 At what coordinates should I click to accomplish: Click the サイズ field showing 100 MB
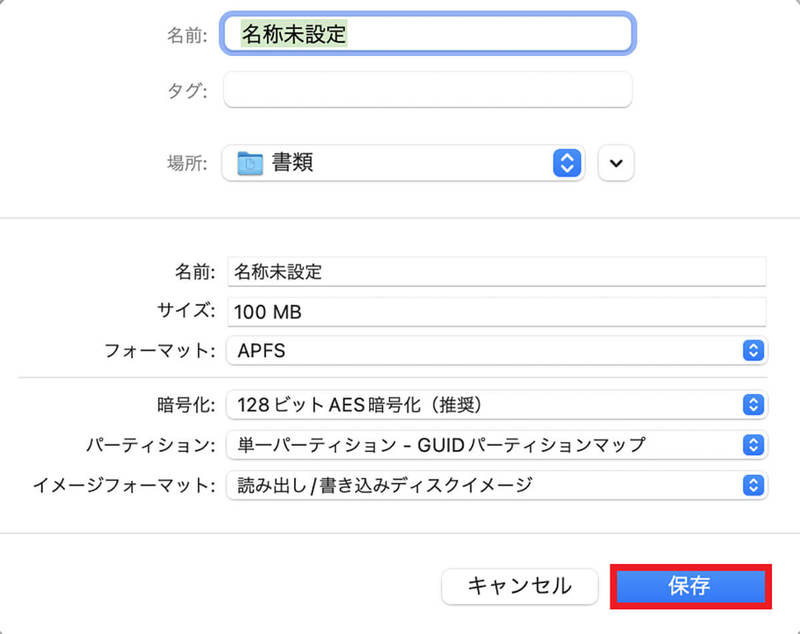point(496,312)
